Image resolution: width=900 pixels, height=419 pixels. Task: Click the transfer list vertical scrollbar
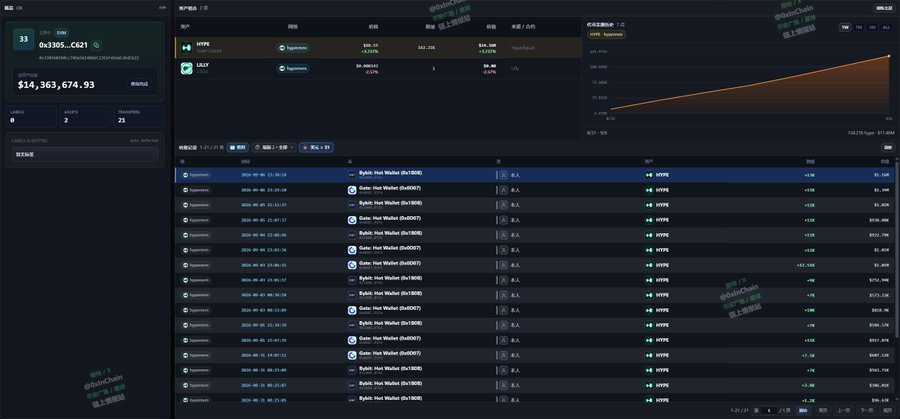coord(897,247)
